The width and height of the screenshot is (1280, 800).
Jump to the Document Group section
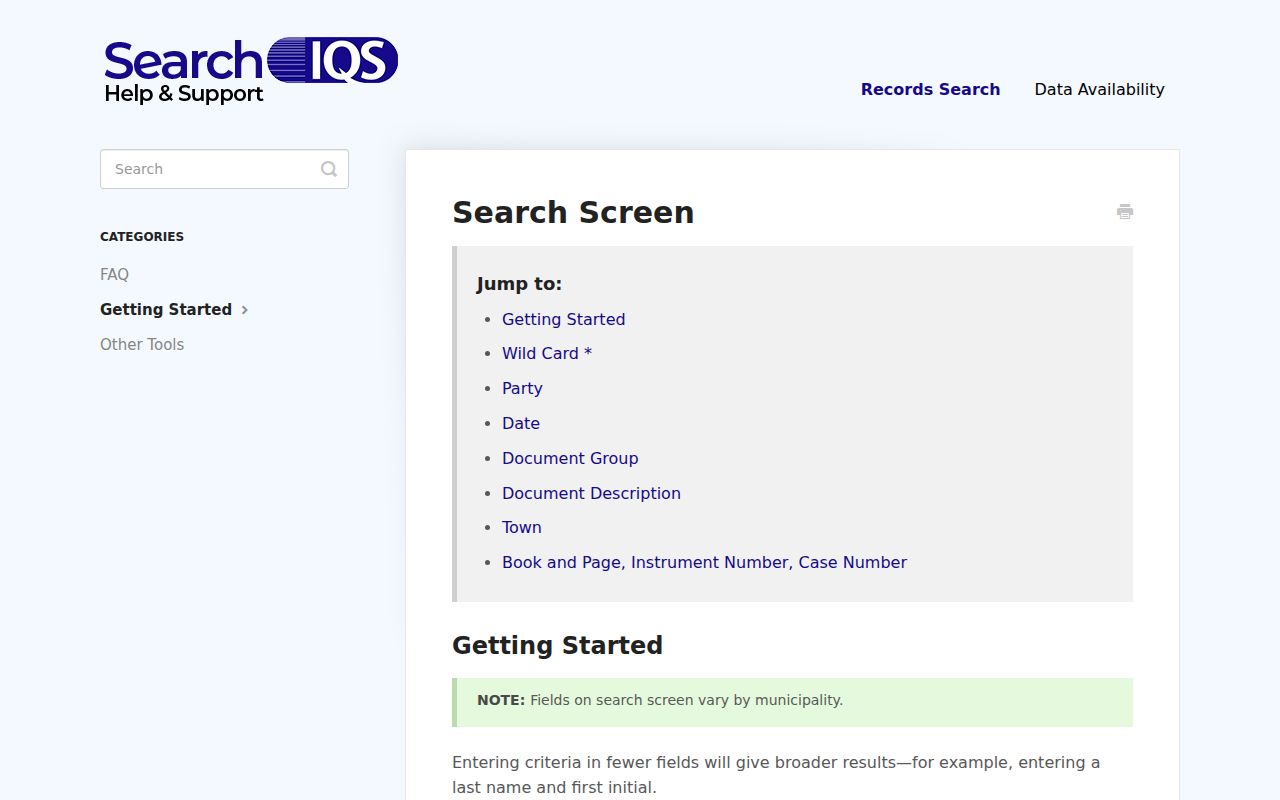(570, 458)
